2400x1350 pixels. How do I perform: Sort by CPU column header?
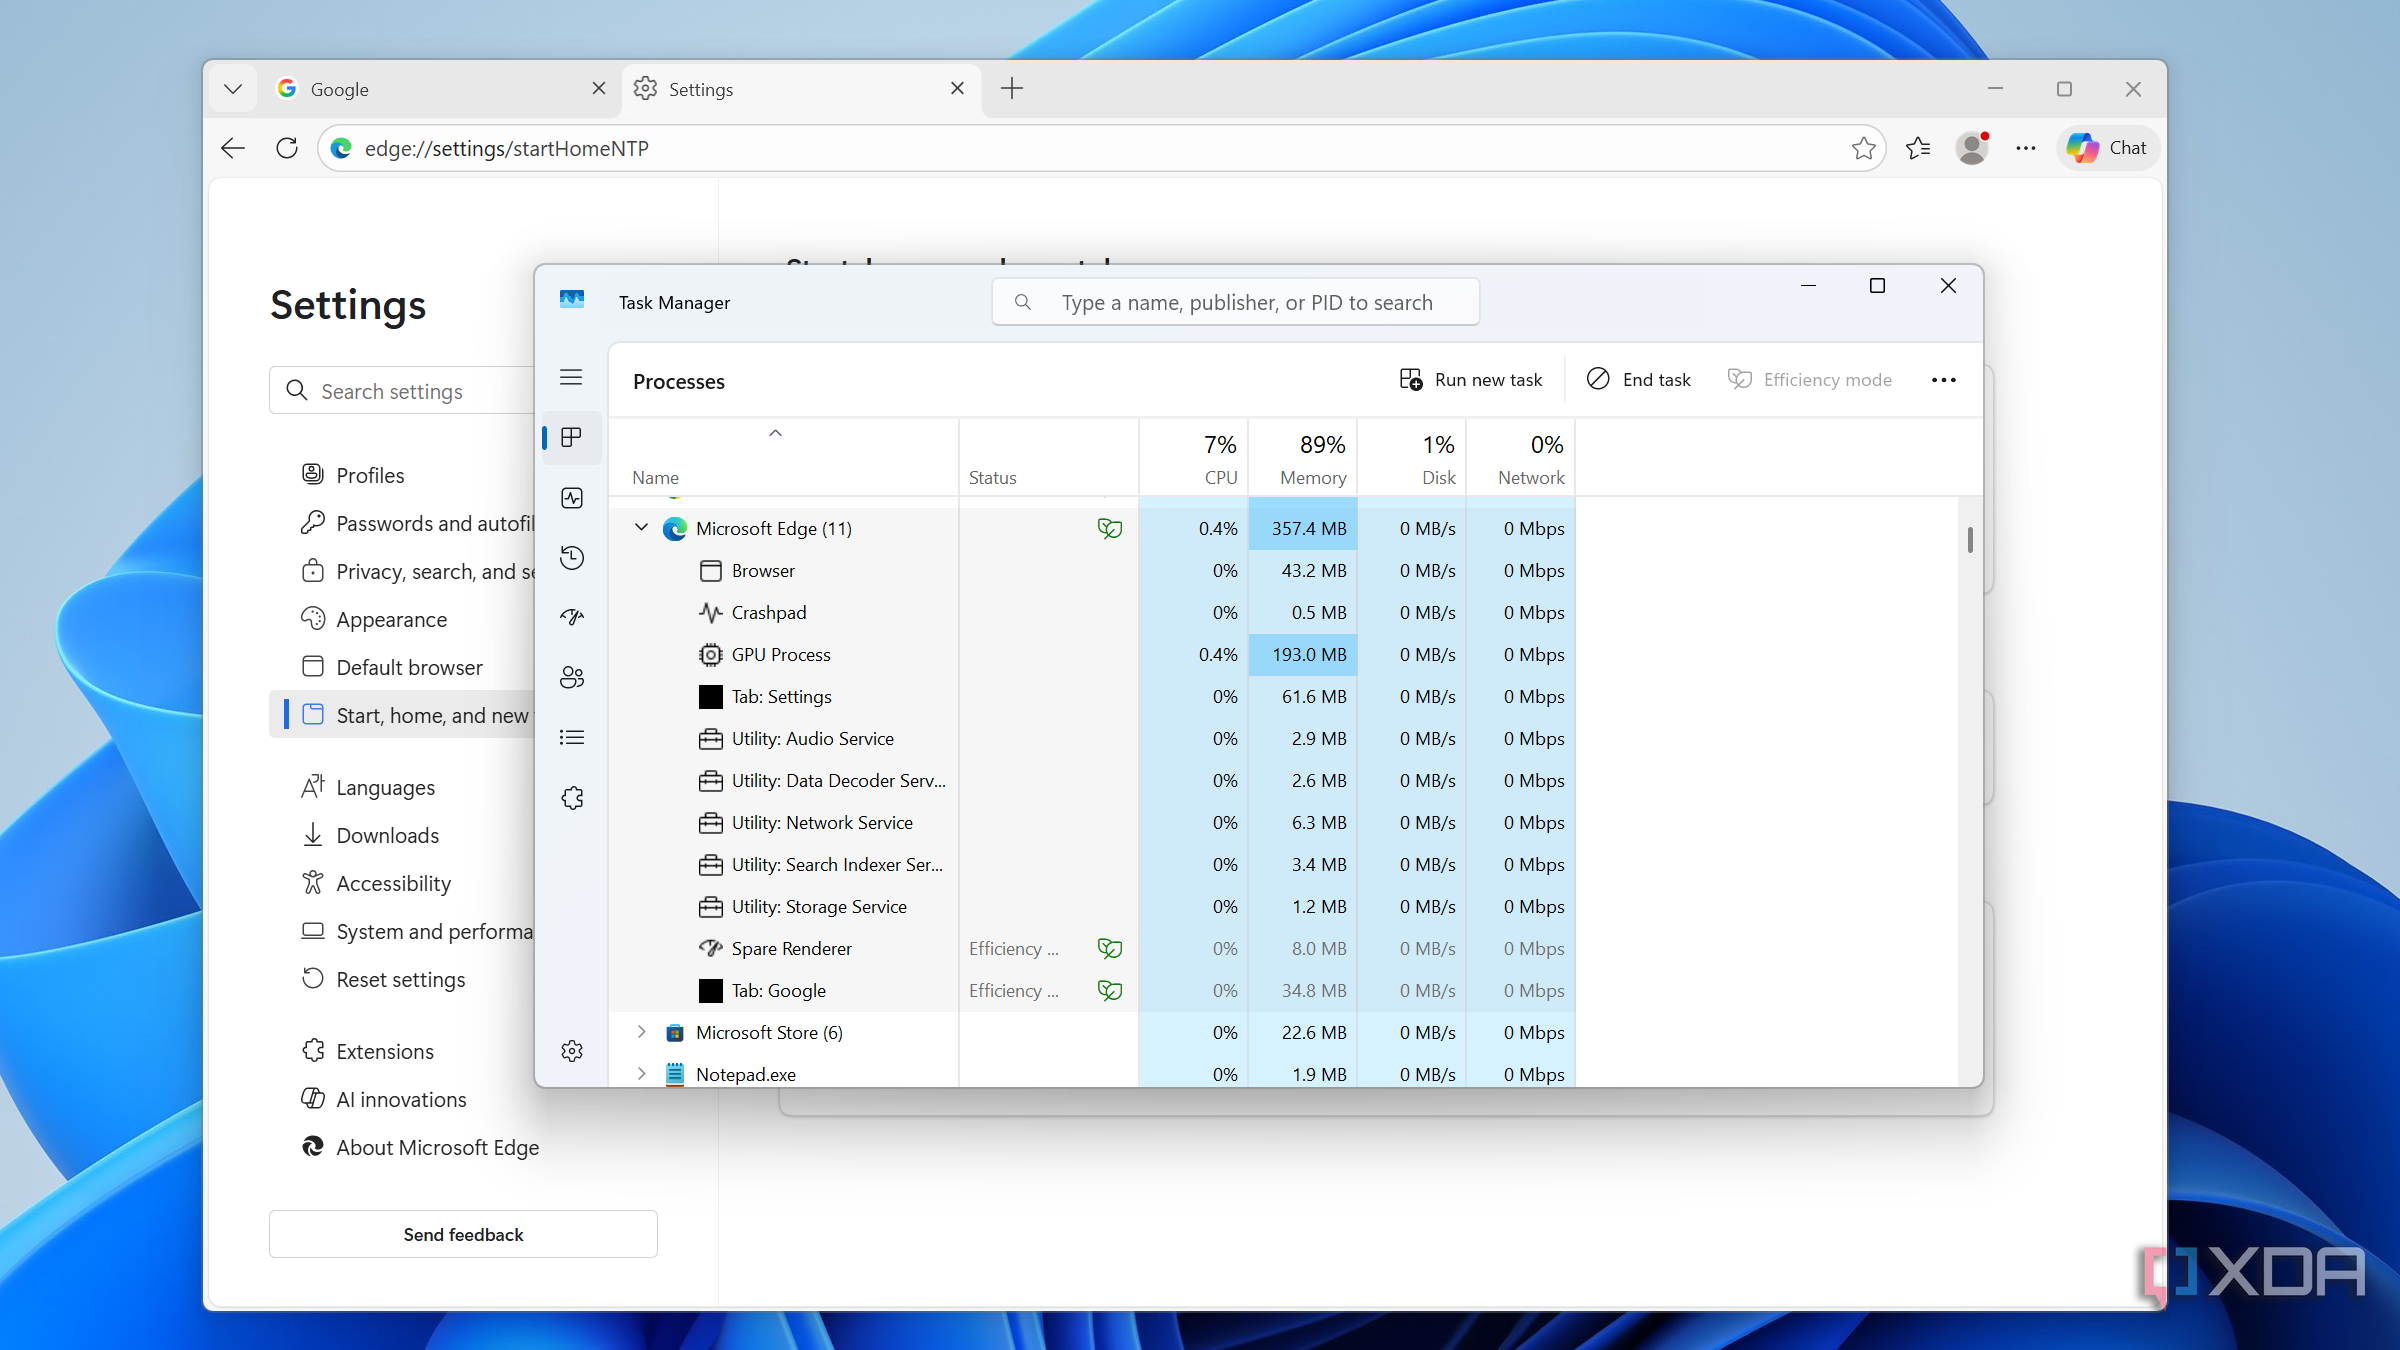click(x=1193, y=457)
